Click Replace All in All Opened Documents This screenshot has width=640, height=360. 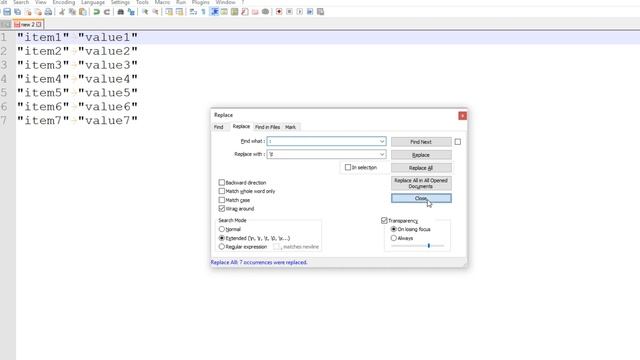point(421,183)
